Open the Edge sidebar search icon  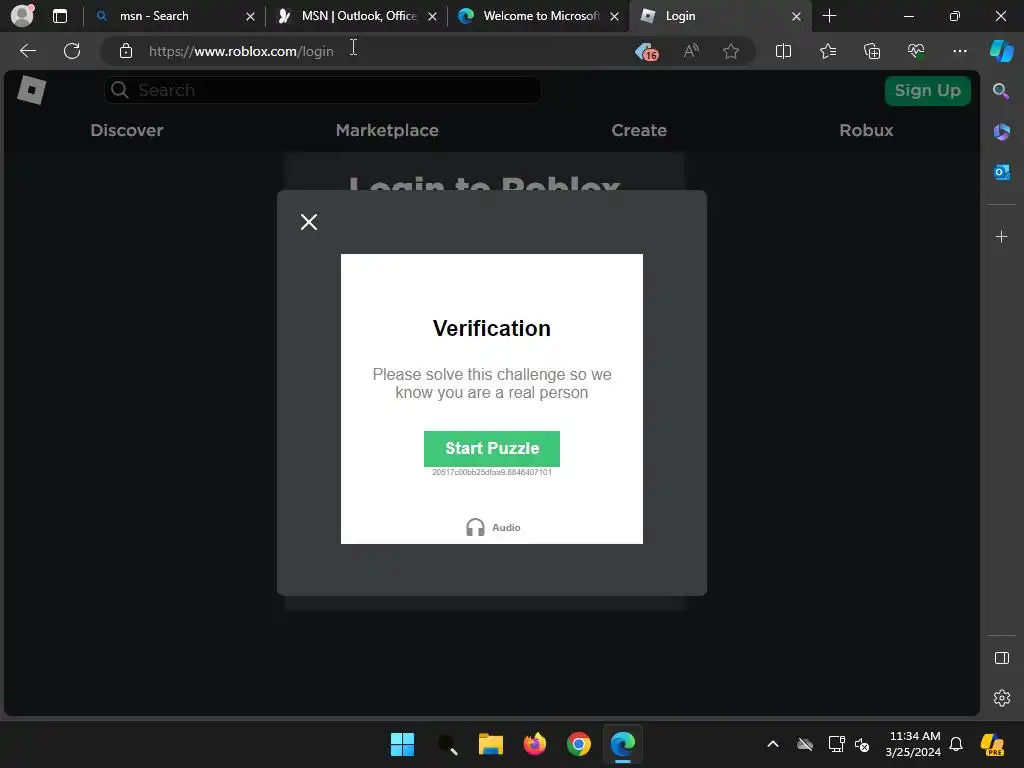click(x=1001, y=91)
